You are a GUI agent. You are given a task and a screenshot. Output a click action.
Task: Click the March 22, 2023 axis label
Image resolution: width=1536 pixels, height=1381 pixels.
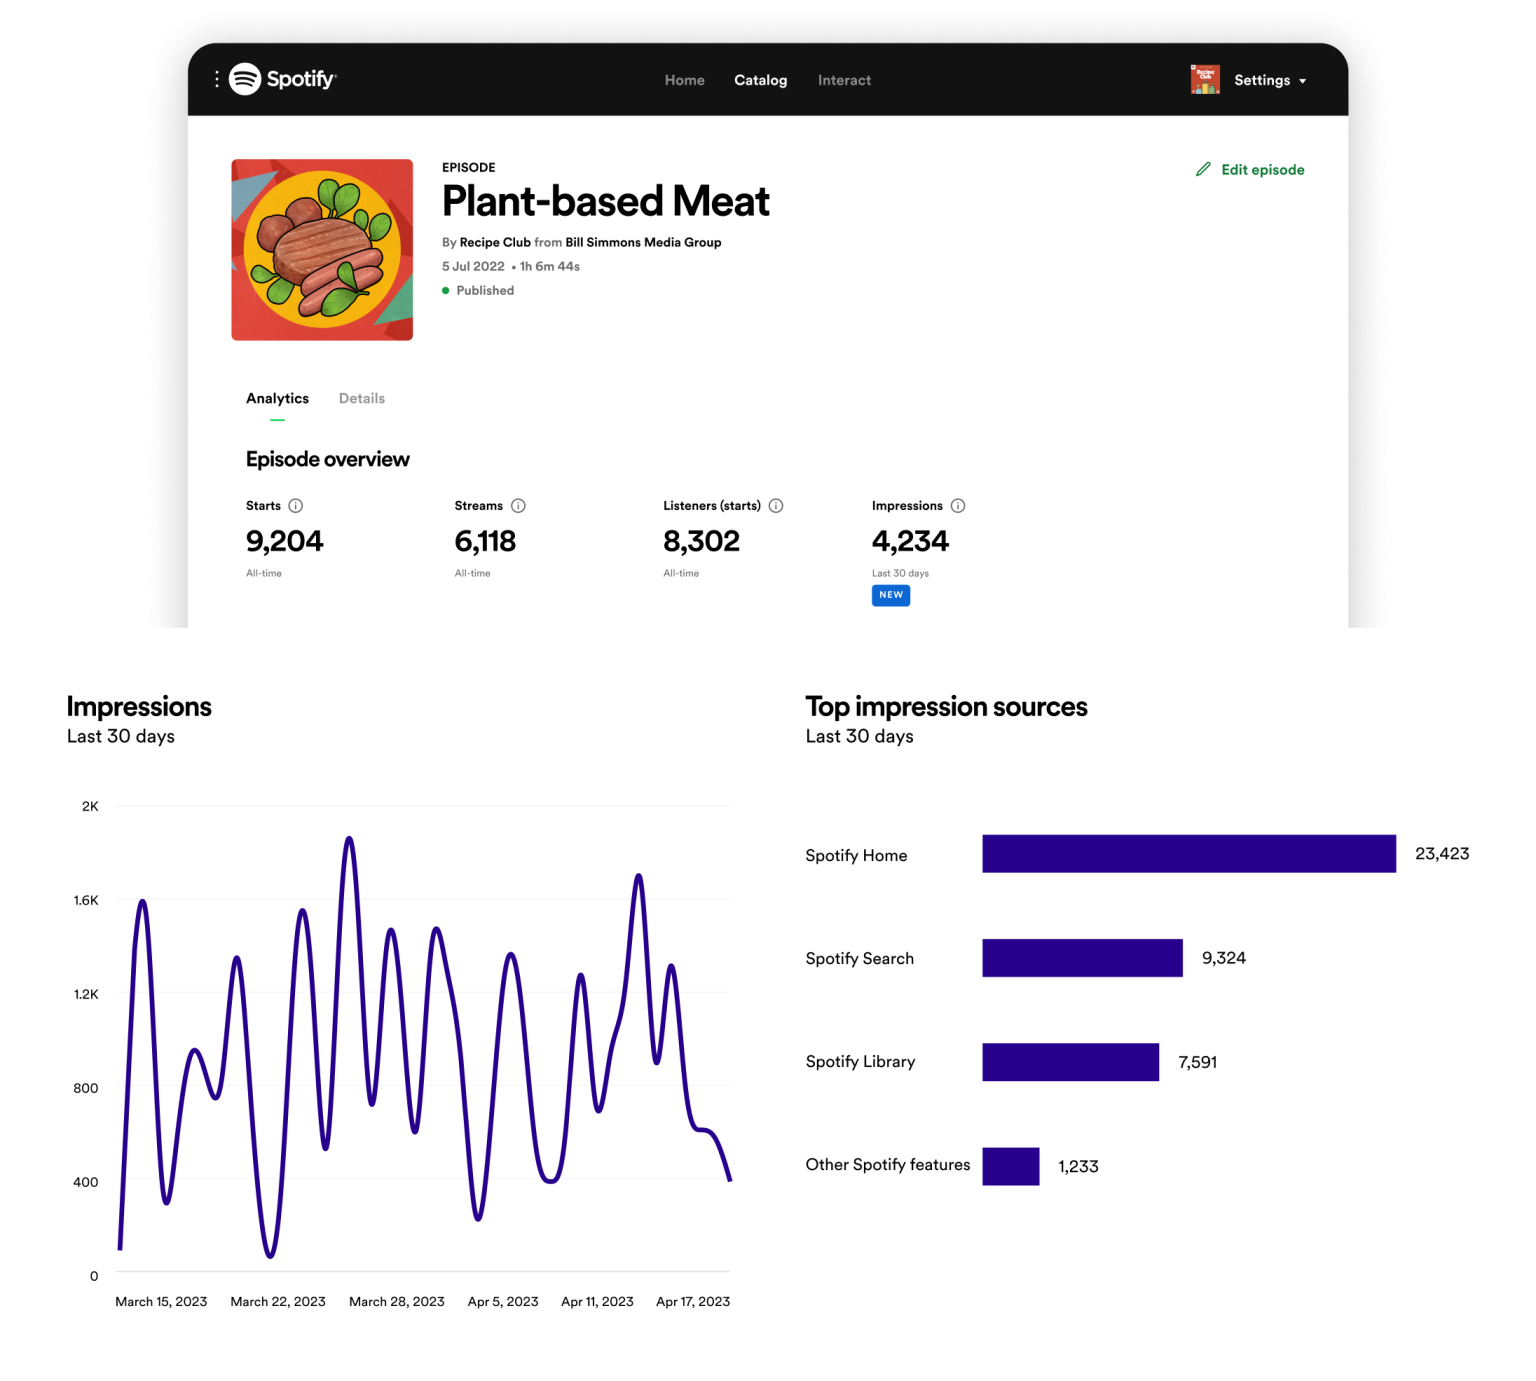278,1301
